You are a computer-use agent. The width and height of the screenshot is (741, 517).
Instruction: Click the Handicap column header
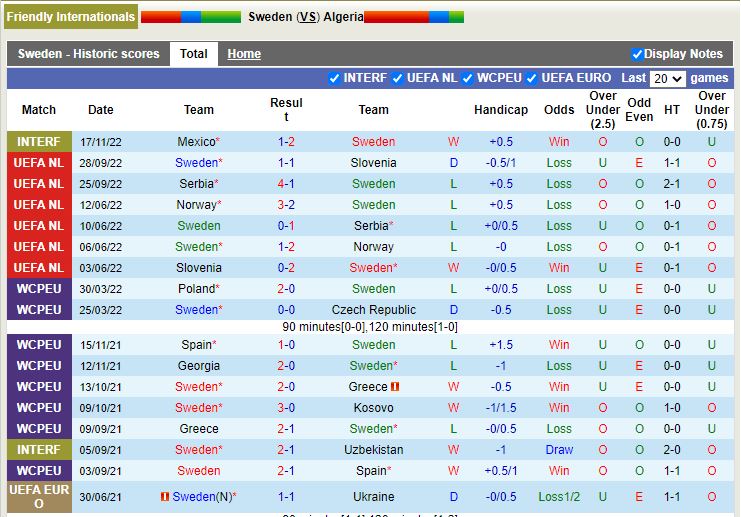(501, 110)
